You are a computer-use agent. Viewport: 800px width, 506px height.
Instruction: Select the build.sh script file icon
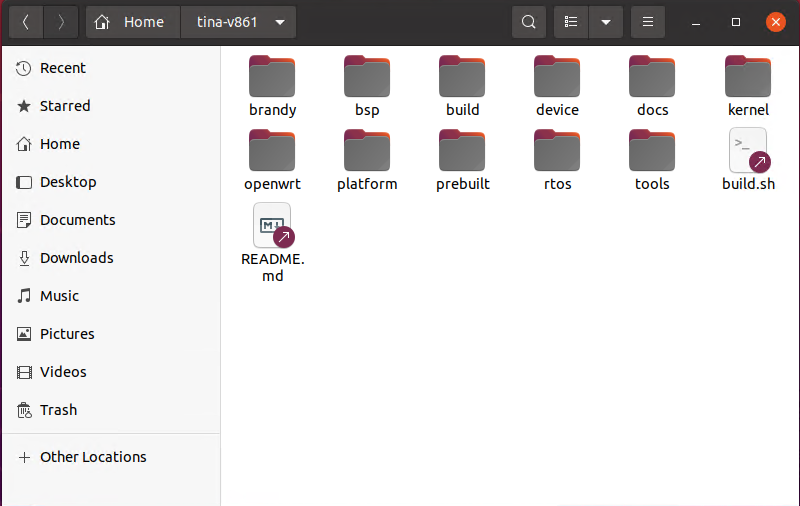tap(748, 151)
